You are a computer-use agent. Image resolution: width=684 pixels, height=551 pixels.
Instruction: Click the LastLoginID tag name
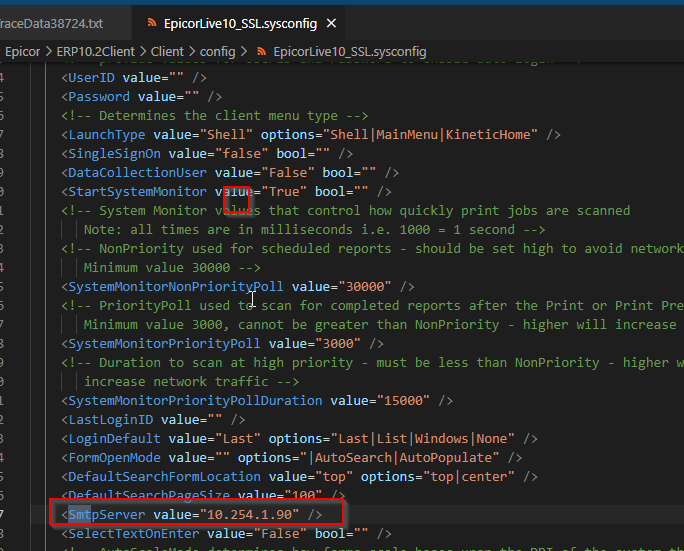111,420
